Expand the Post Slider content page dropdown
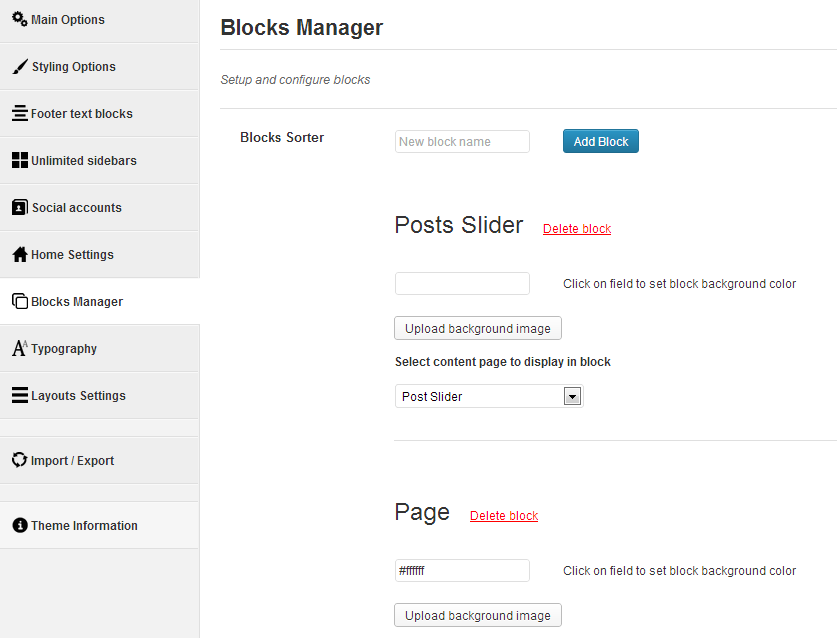This screenshot has width=837, height=638. point(572,397)
